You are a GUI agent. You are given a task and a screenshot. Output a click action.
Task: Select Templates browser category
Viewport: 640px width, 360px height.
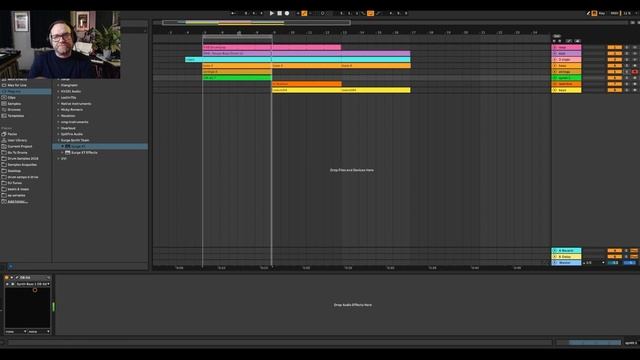click(x=16, y=116)
